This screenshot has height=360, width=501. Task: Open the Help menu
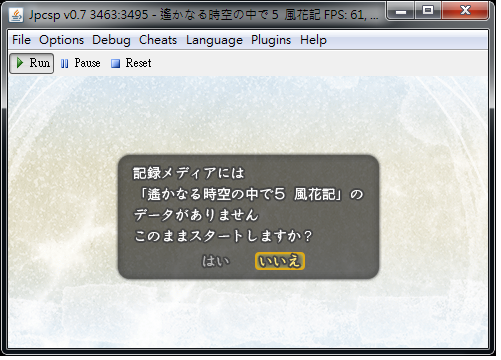coord(313,40)
